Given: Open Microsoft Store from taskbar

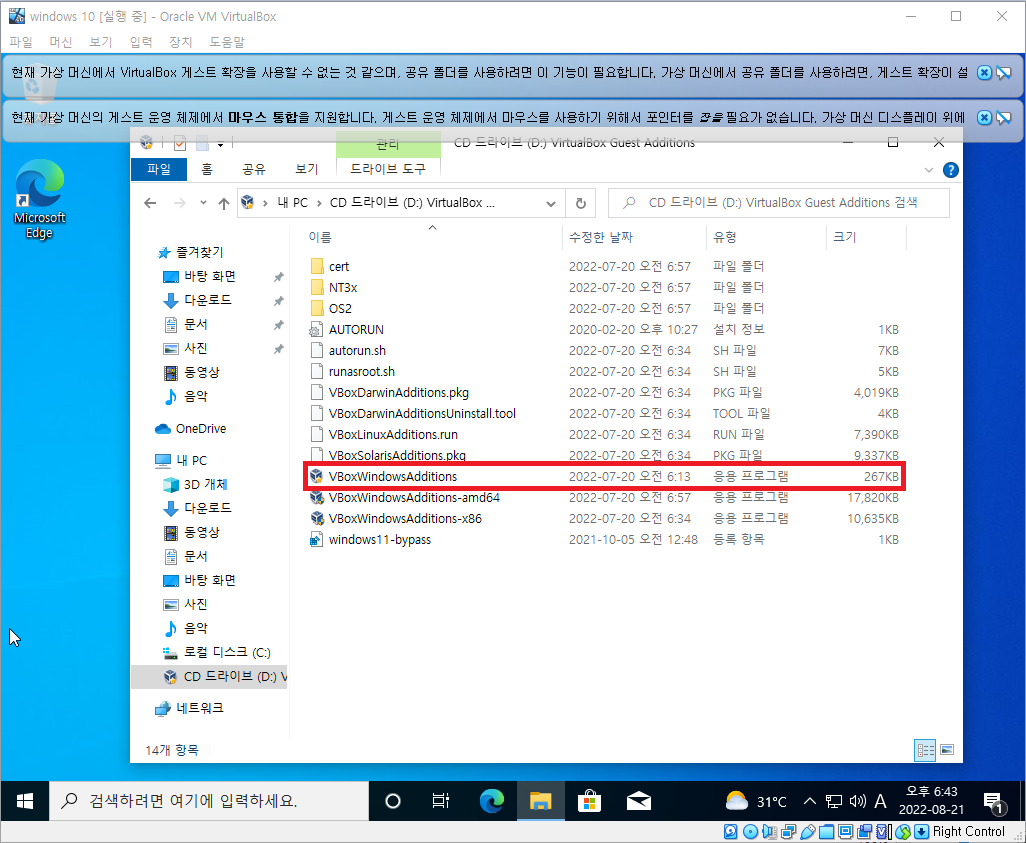Looking at the screenshot, I should click(589, 801).
